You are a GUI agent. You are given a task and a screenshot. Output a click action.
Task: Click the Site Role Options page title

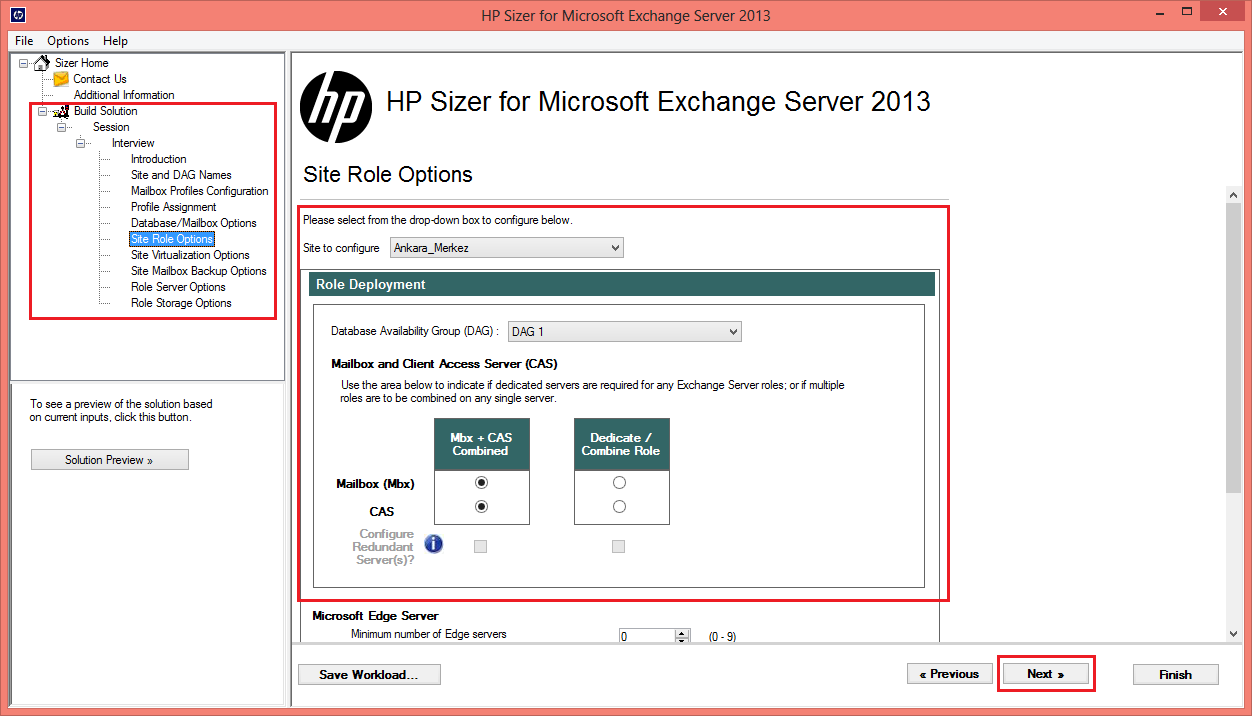[x=388, y=174]
